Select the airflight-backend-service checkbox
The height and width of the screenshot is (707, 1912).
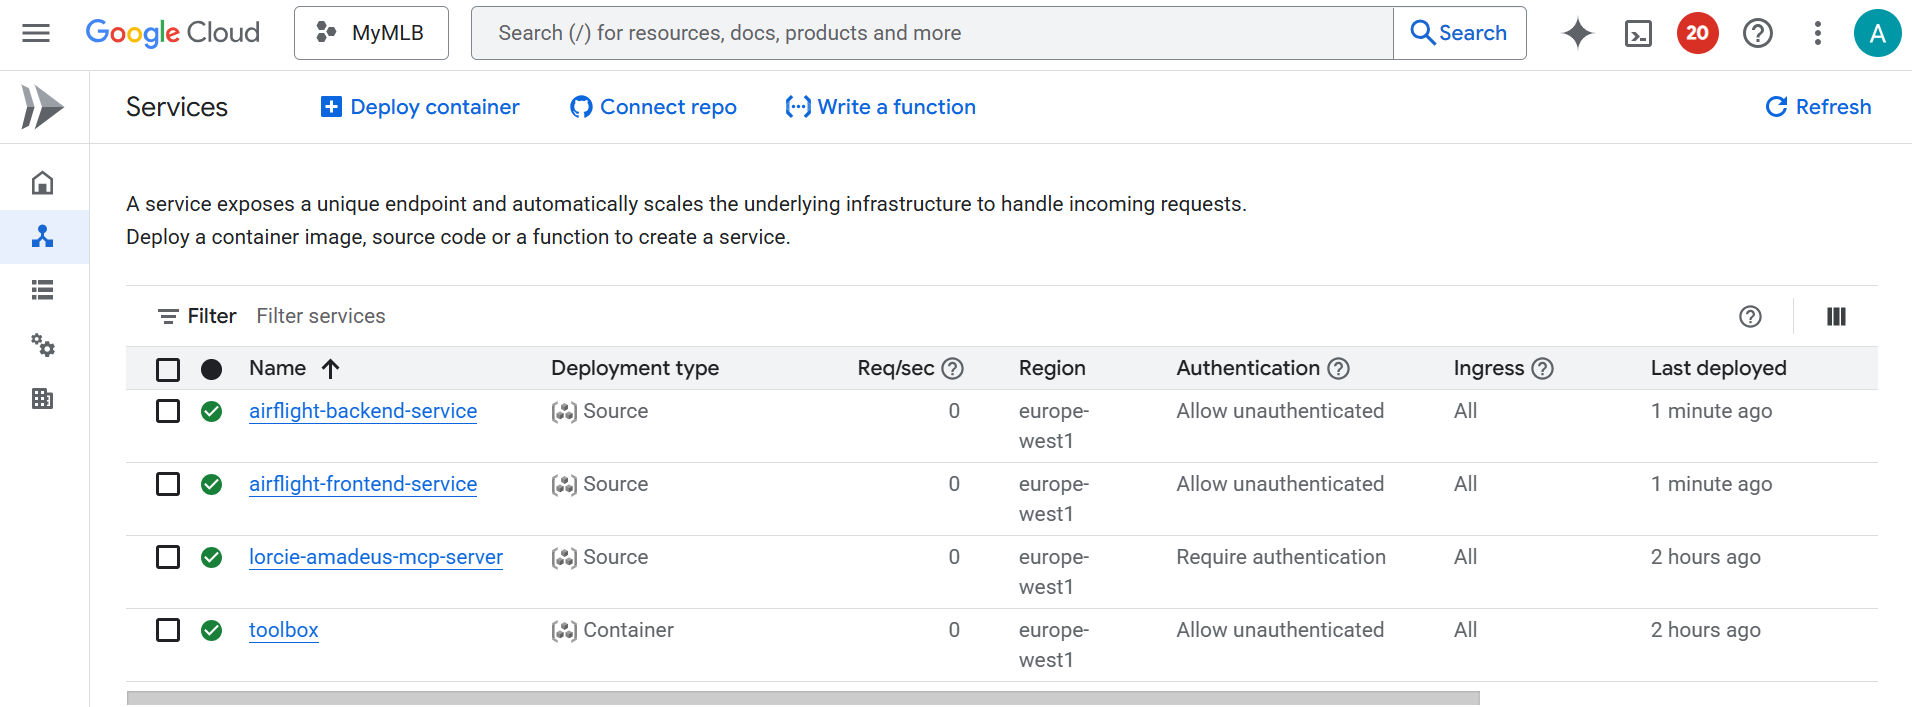coord(168,412)
